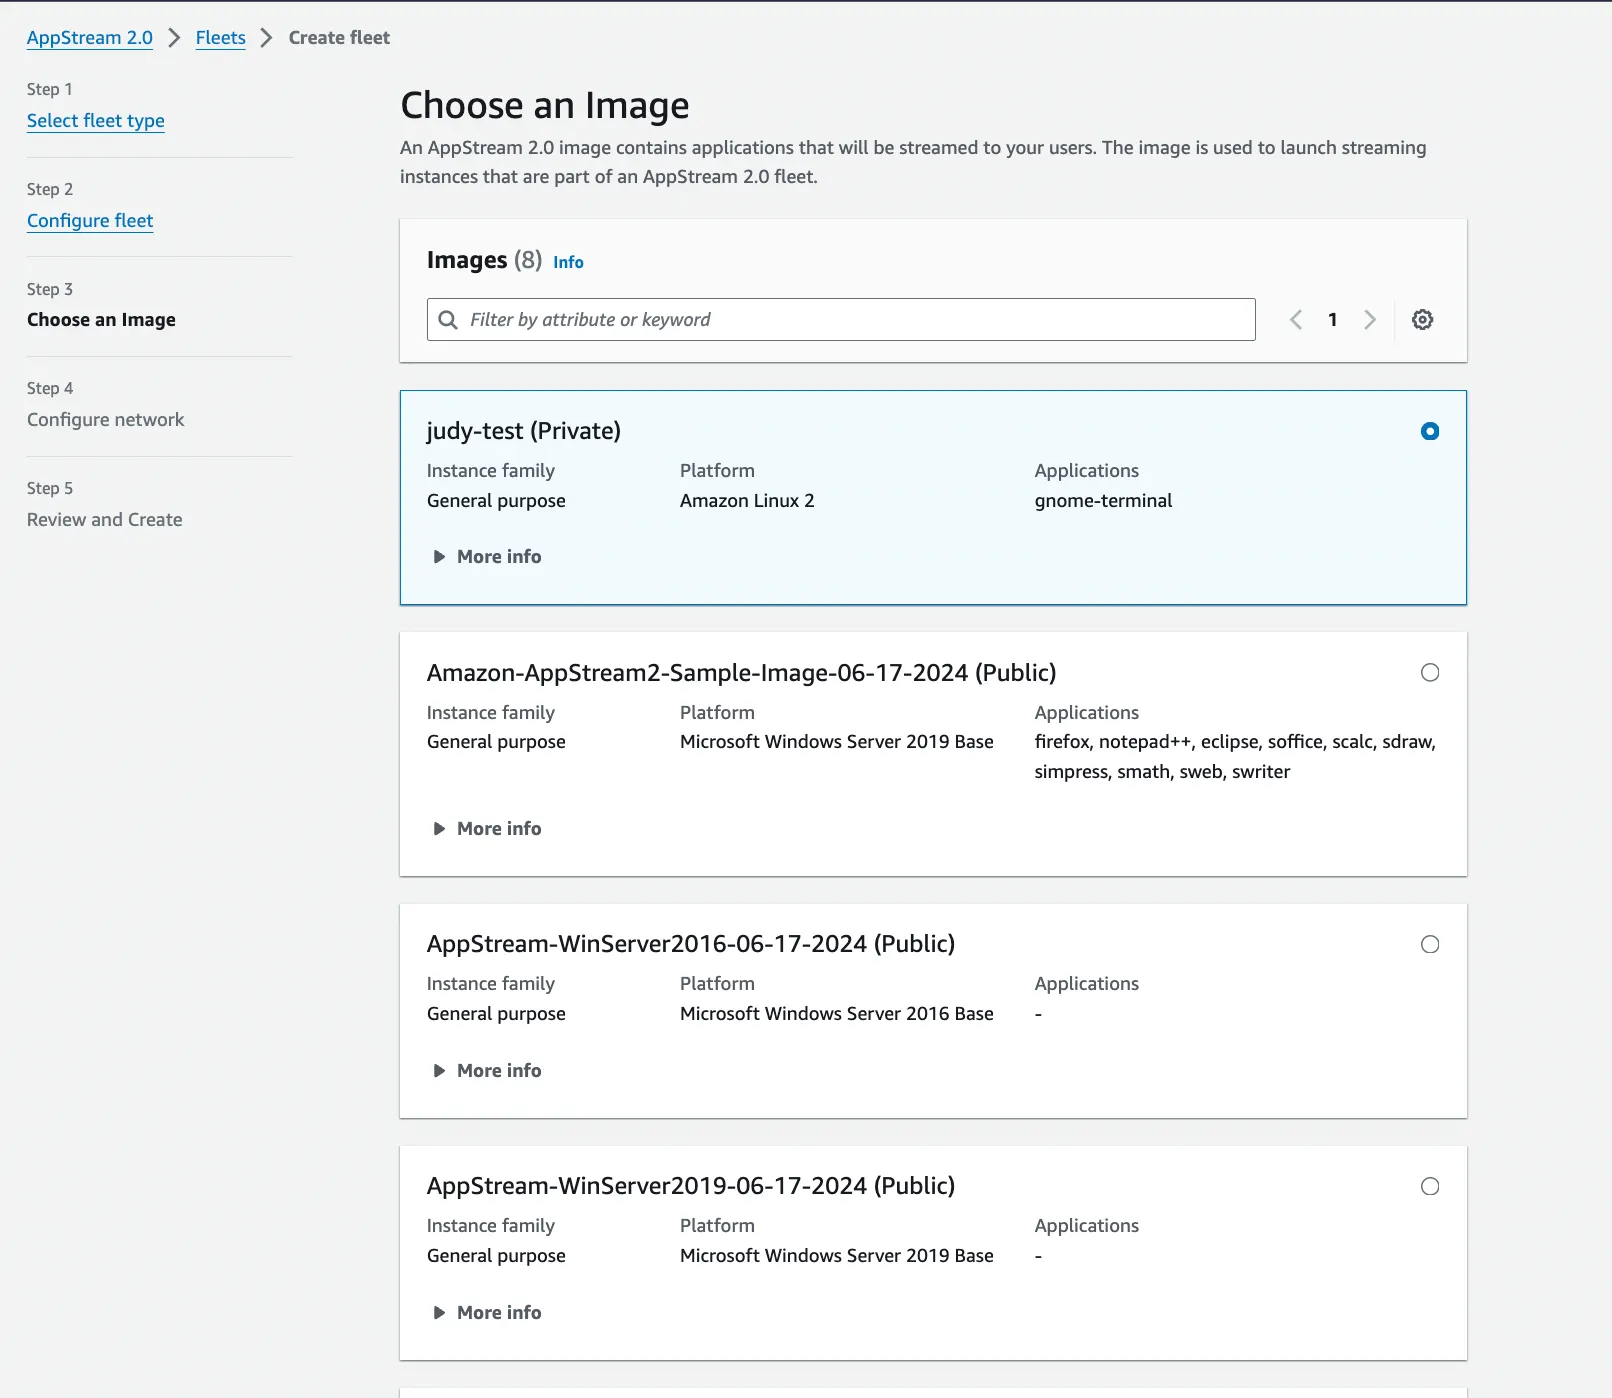This screenshot has width=1612, height=1398.
Task: Choose AppStream-WinServer2019-06-17-2024 radio button
Action: [1430, 1187]
